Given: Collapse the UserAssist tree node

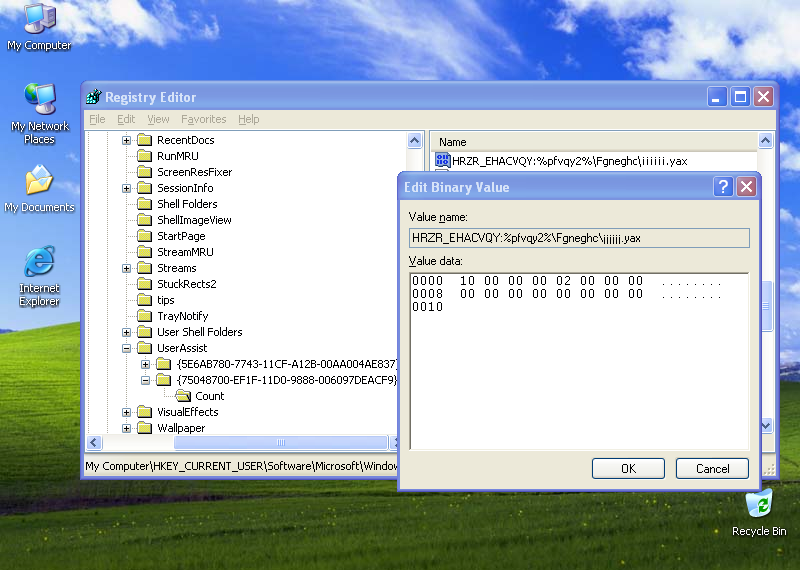Looking at the screenshot, I should pyautogui.click(x=127, y=349).
